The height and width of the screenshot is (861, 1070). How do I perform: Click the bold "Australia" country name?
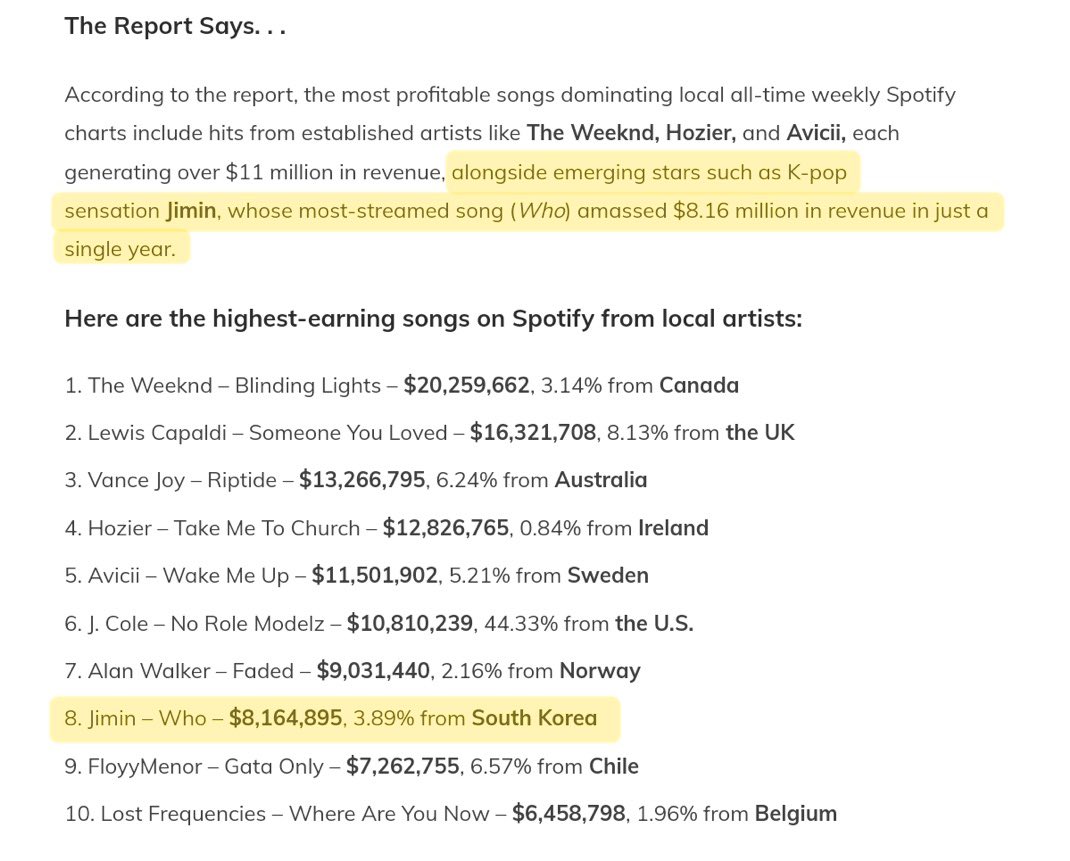click(x=600, y=480)
